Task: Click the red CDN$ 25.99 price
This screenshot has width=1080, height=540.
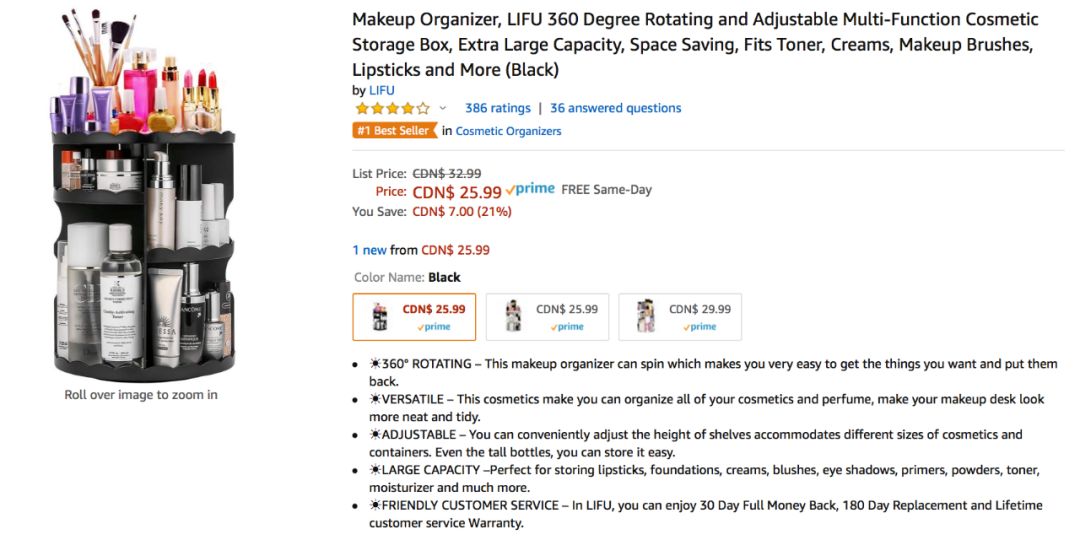Action: [457, 192]
